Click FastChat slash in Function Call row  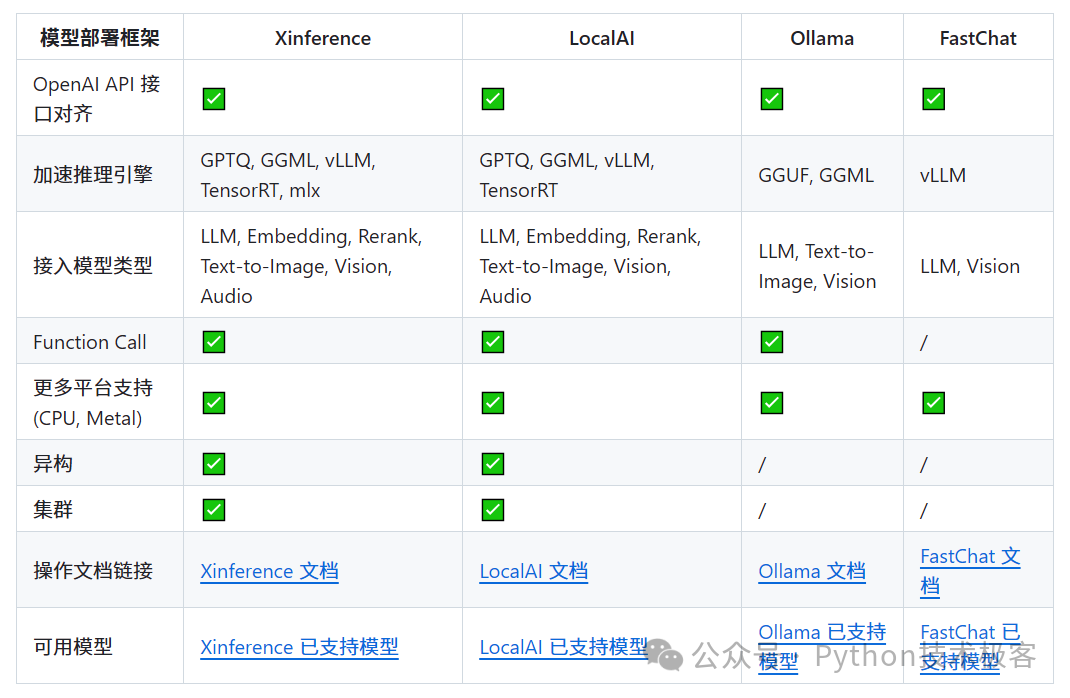(924, 343)
